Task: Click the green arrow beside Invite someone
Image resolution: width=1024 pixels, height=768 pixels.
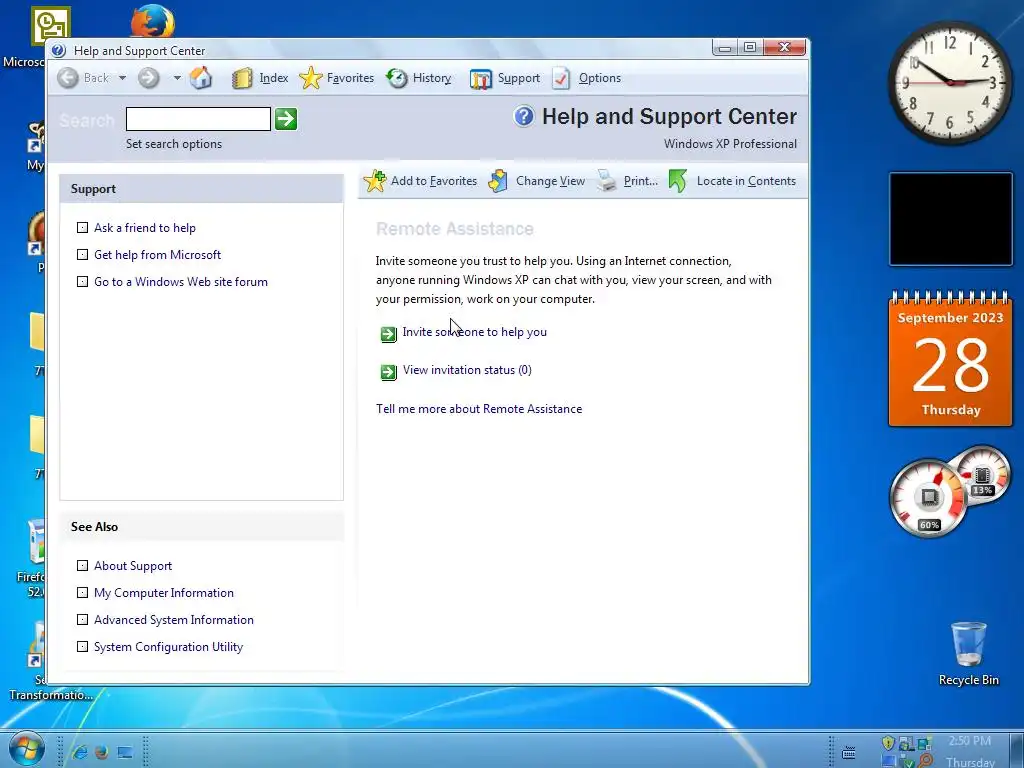Action: [x=389, y=334]
